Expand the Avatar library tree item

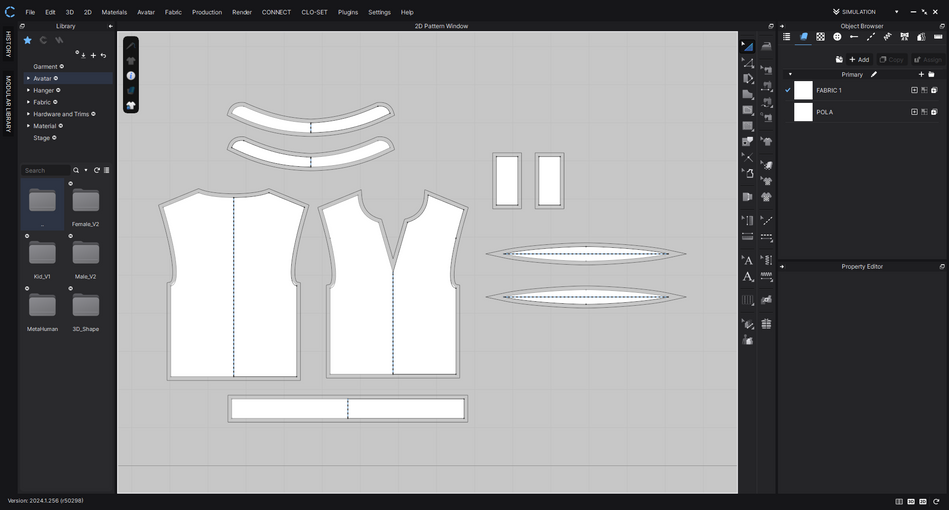(x=28, y=79)
